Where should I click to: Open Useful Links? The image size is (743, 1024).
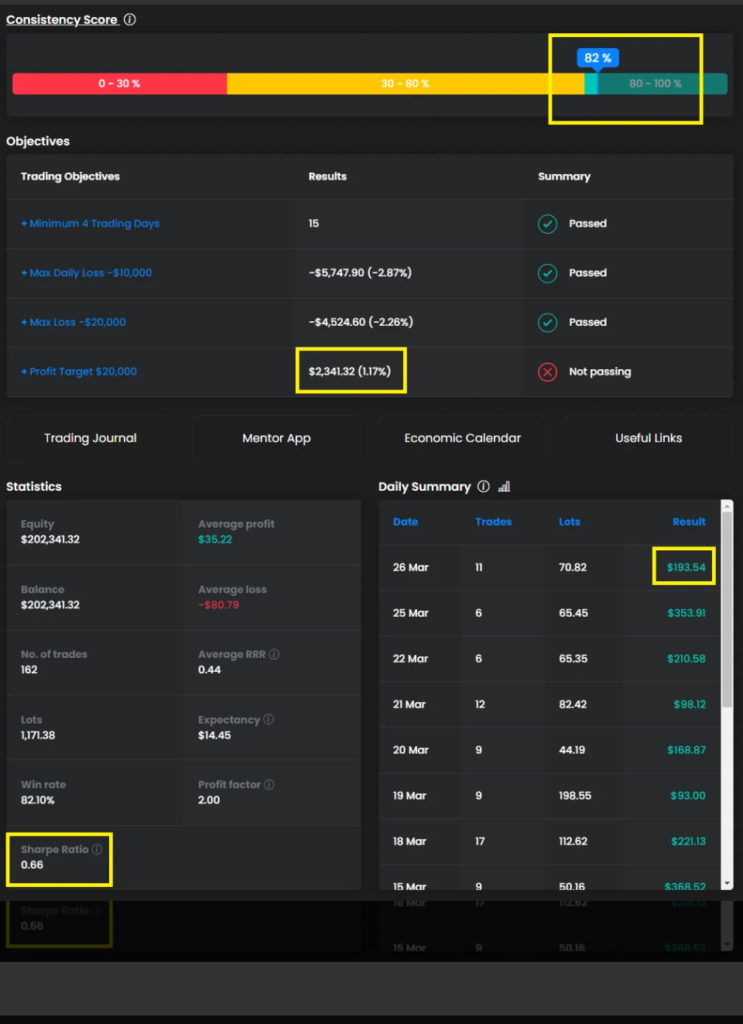click(648, 438)
